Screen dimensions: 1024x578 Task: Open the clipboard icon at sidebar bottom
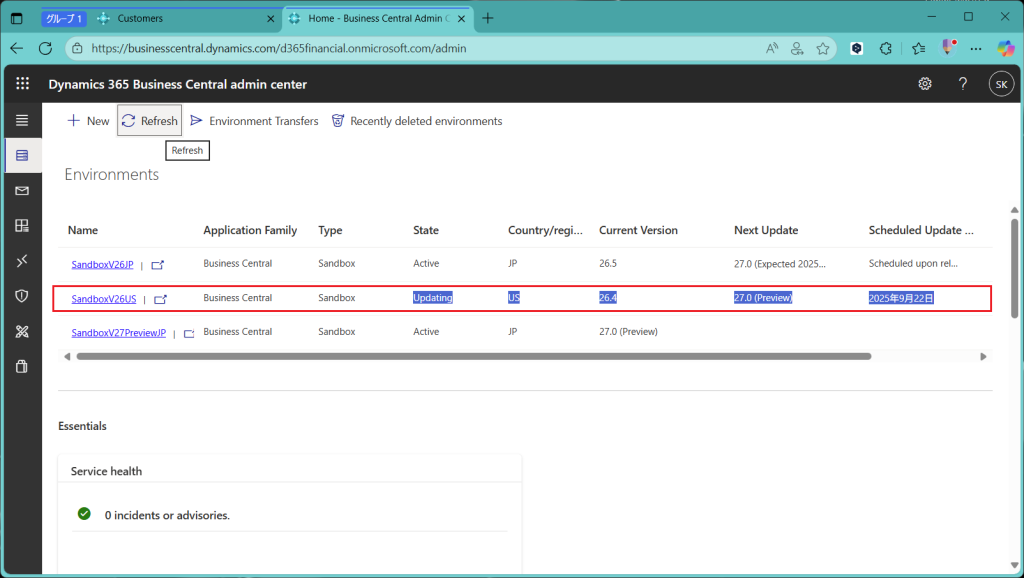click(22, 366)
